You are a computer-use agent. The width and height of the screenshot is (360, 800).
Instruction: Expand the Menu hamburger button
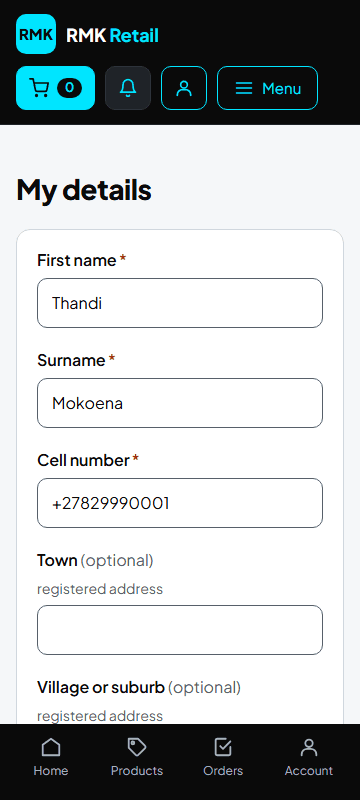coord(268,88)
